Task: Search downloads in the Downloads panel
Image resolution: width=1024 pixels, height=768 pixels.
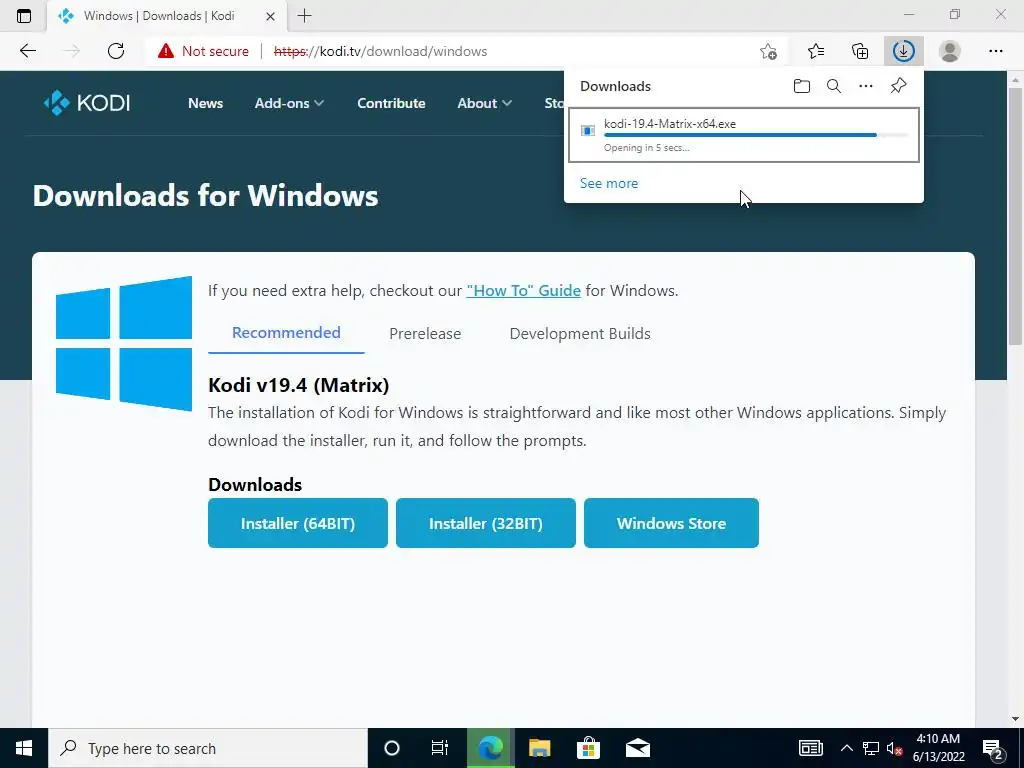Action: tap(833, 86)
